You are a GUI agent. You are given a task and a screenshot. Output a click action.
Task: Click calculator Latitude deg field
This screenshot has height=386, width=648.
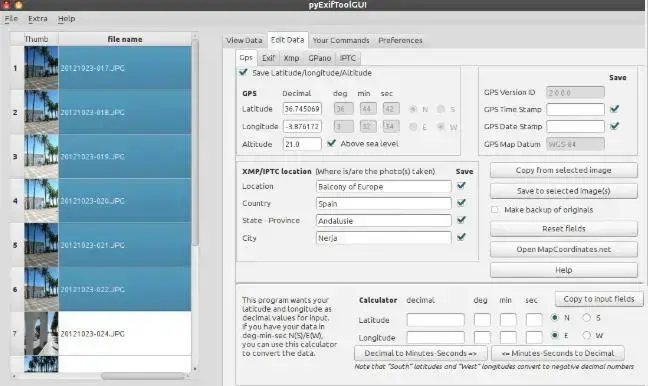[482, 319]
